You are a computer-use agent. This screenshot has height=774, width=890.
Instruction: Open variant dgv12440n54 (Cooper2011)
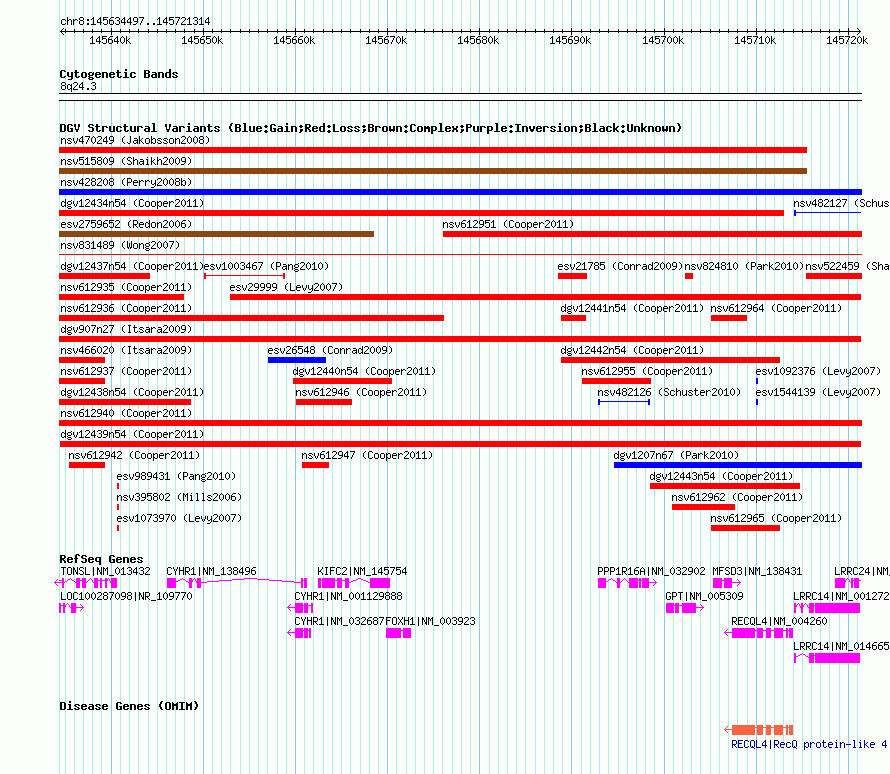pyautogui.click(x=364, y=372)
